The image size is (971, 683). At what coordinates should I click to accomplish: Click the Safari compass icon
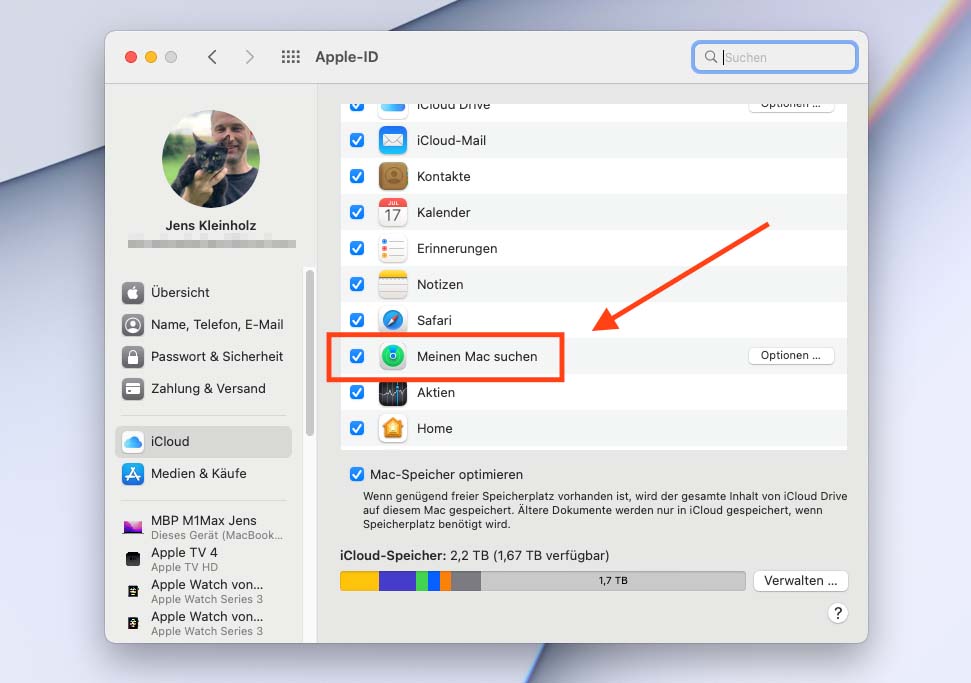[392, 320]
